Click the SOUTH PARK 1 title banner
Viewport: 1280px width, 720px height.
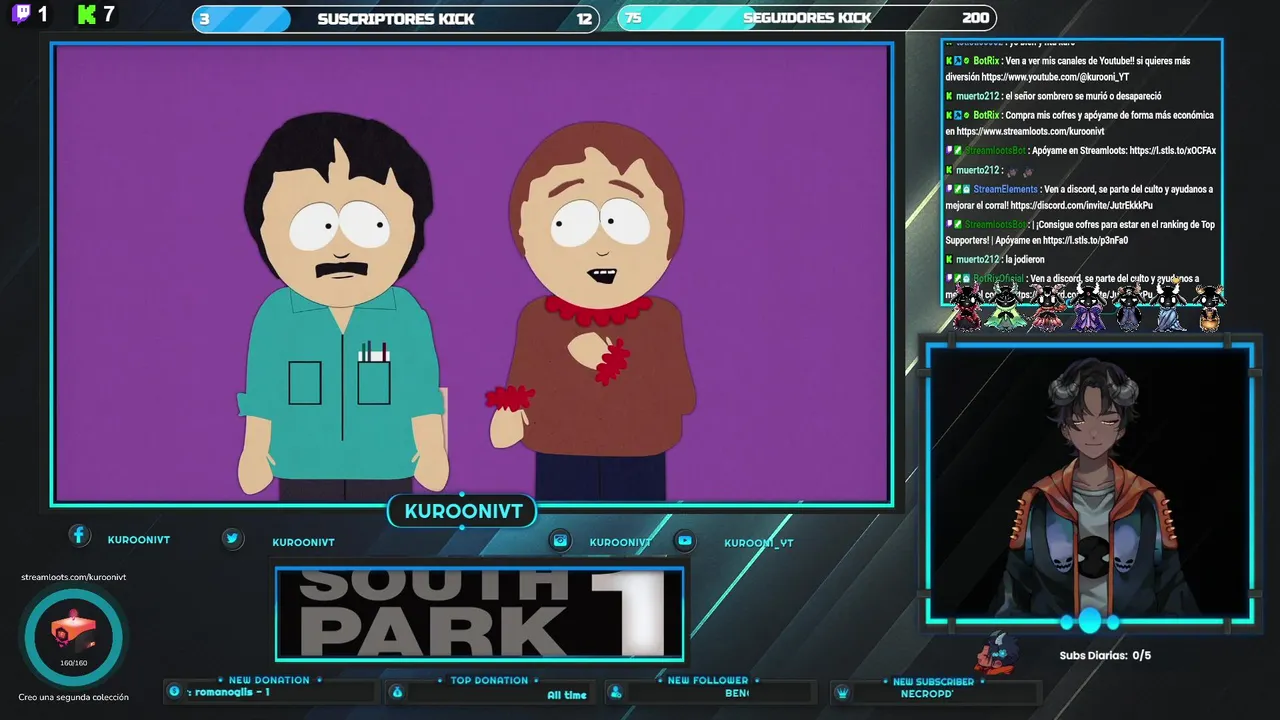pyautogui.click(x=479, y=614)
